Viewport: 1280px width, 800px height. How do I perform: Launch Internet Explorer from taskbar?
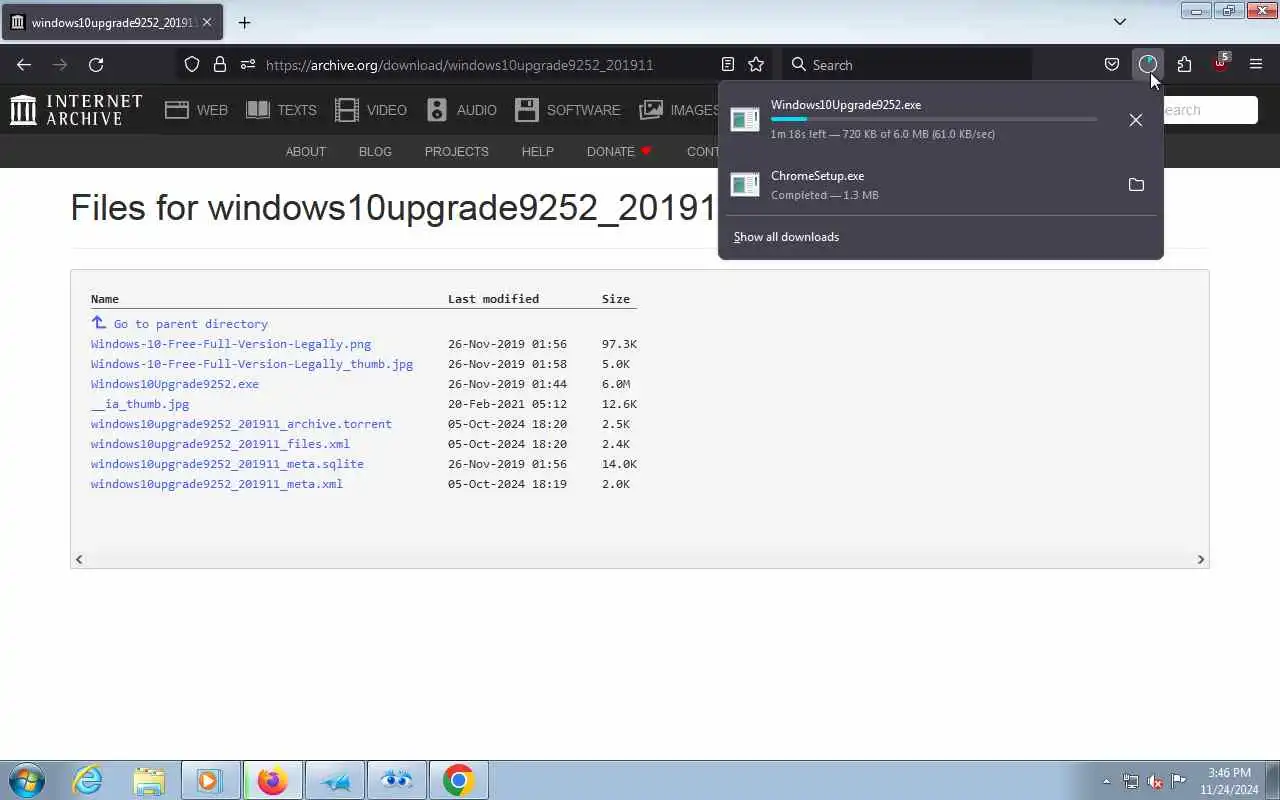[x=88, y=780]
